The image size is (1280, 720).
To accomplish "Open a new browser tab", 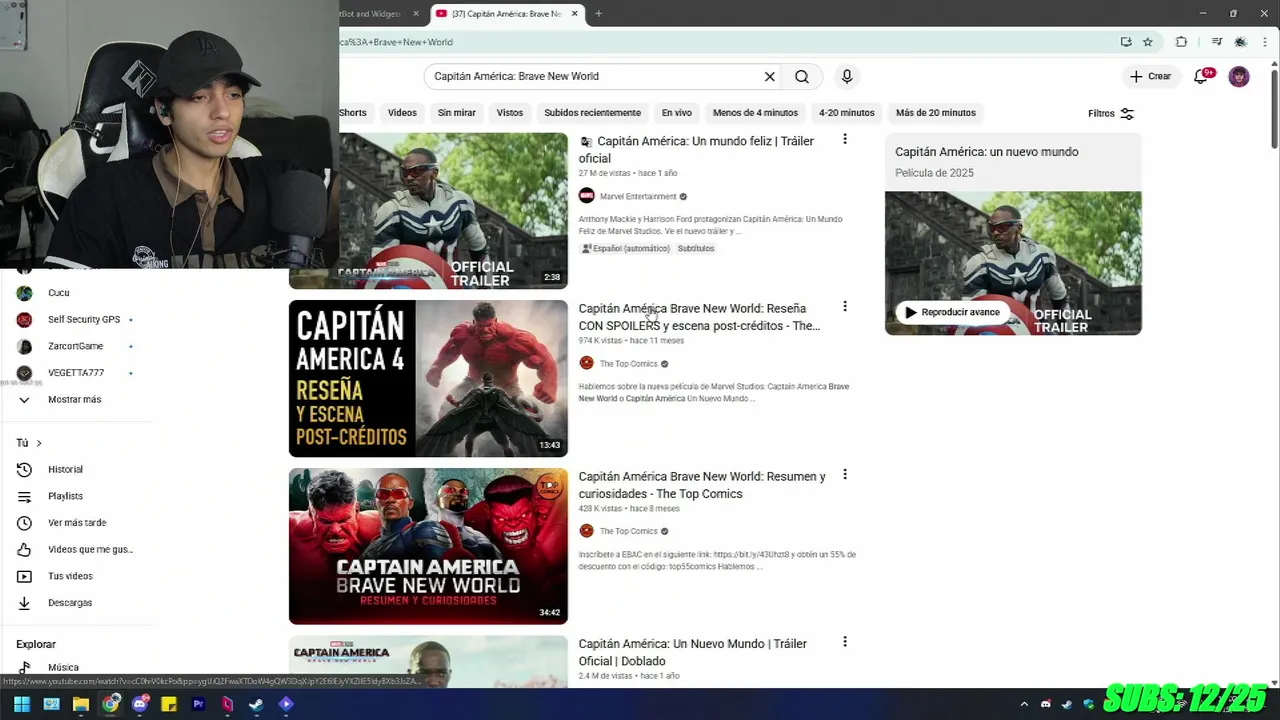I will [599, 13].
